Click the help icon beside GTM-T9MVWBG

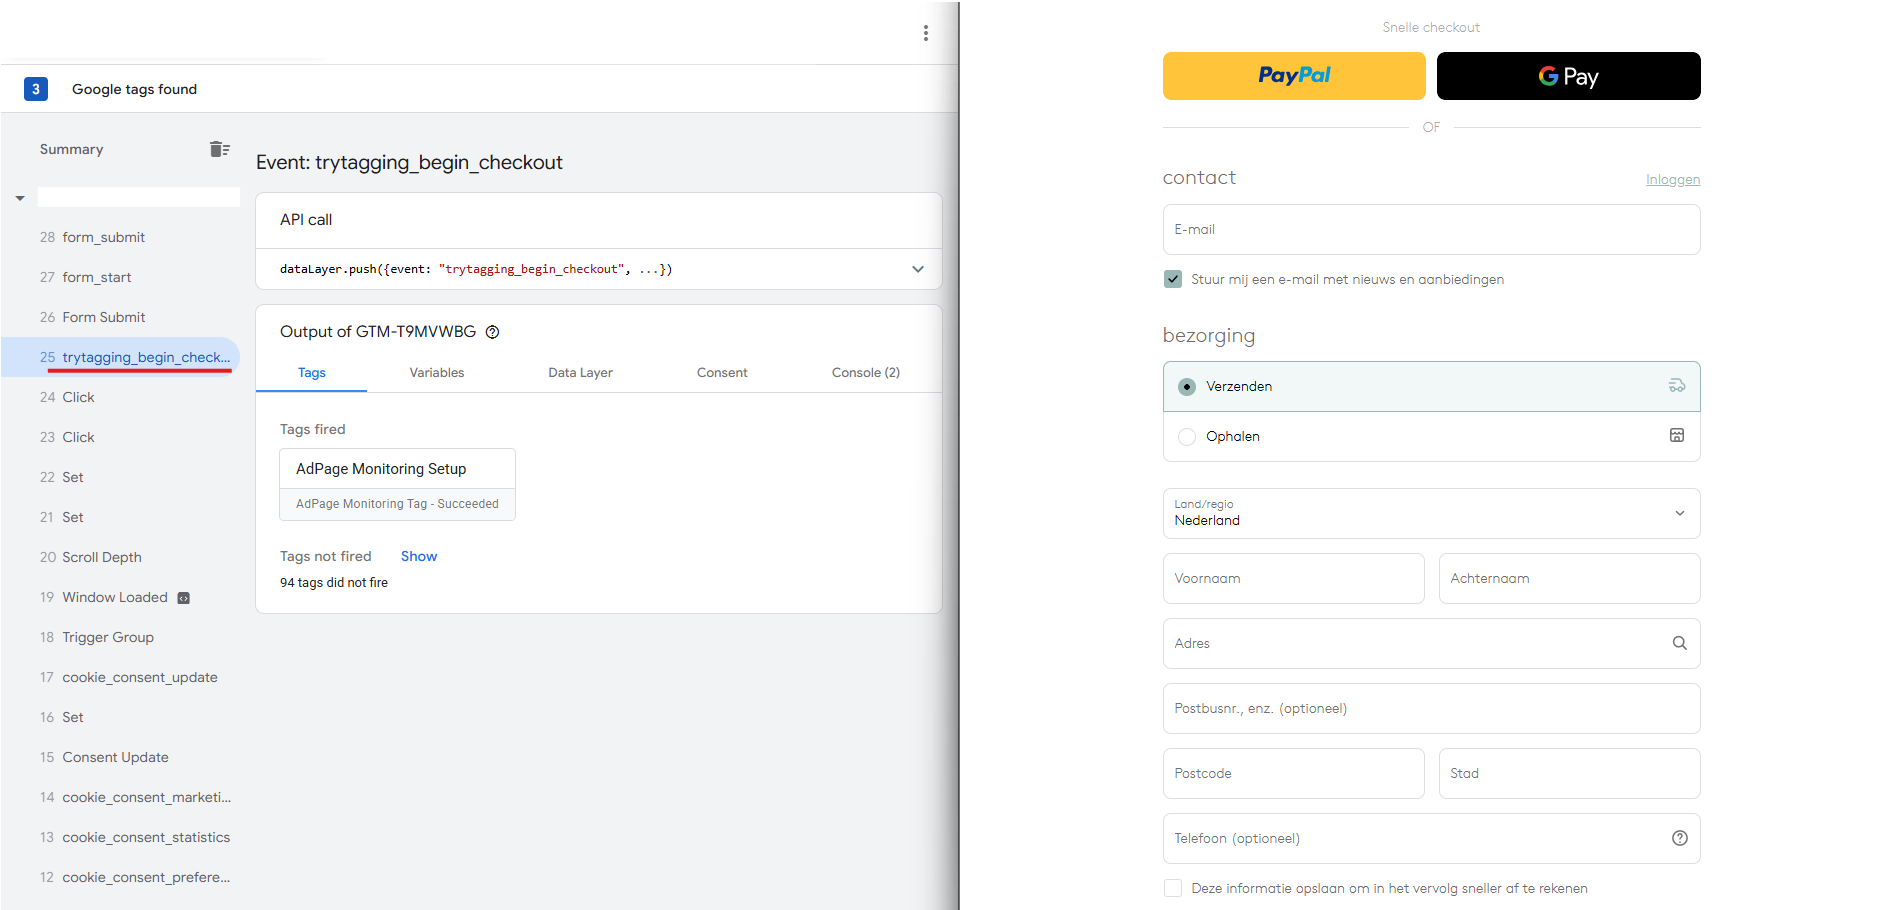[x=492, y=332]
